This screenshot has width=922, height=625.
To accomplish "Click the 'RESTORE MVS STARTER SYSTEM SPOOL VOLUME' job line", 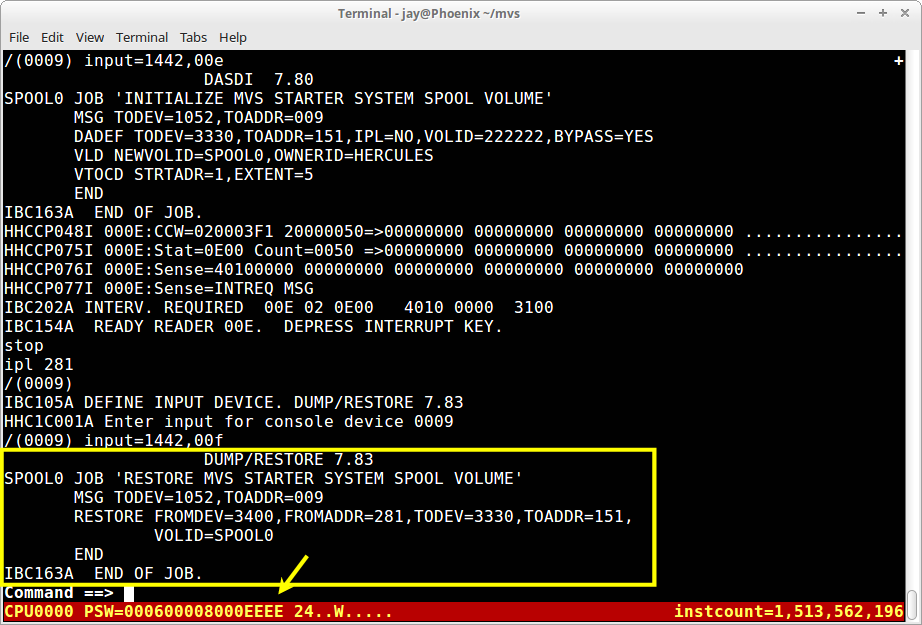I will click(x=263, y=478).
